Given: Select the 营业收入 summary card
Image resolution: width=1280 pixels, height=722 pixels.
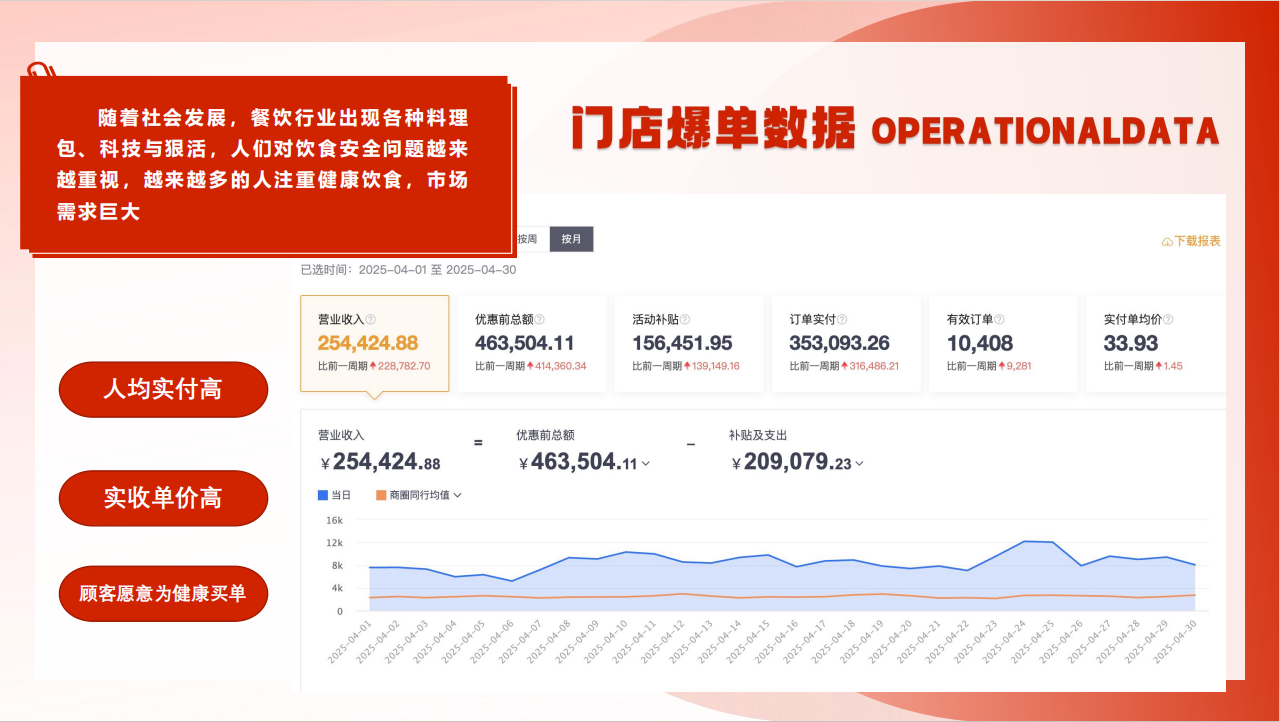Looking at the screenshot, I should (x=375, y=343).
